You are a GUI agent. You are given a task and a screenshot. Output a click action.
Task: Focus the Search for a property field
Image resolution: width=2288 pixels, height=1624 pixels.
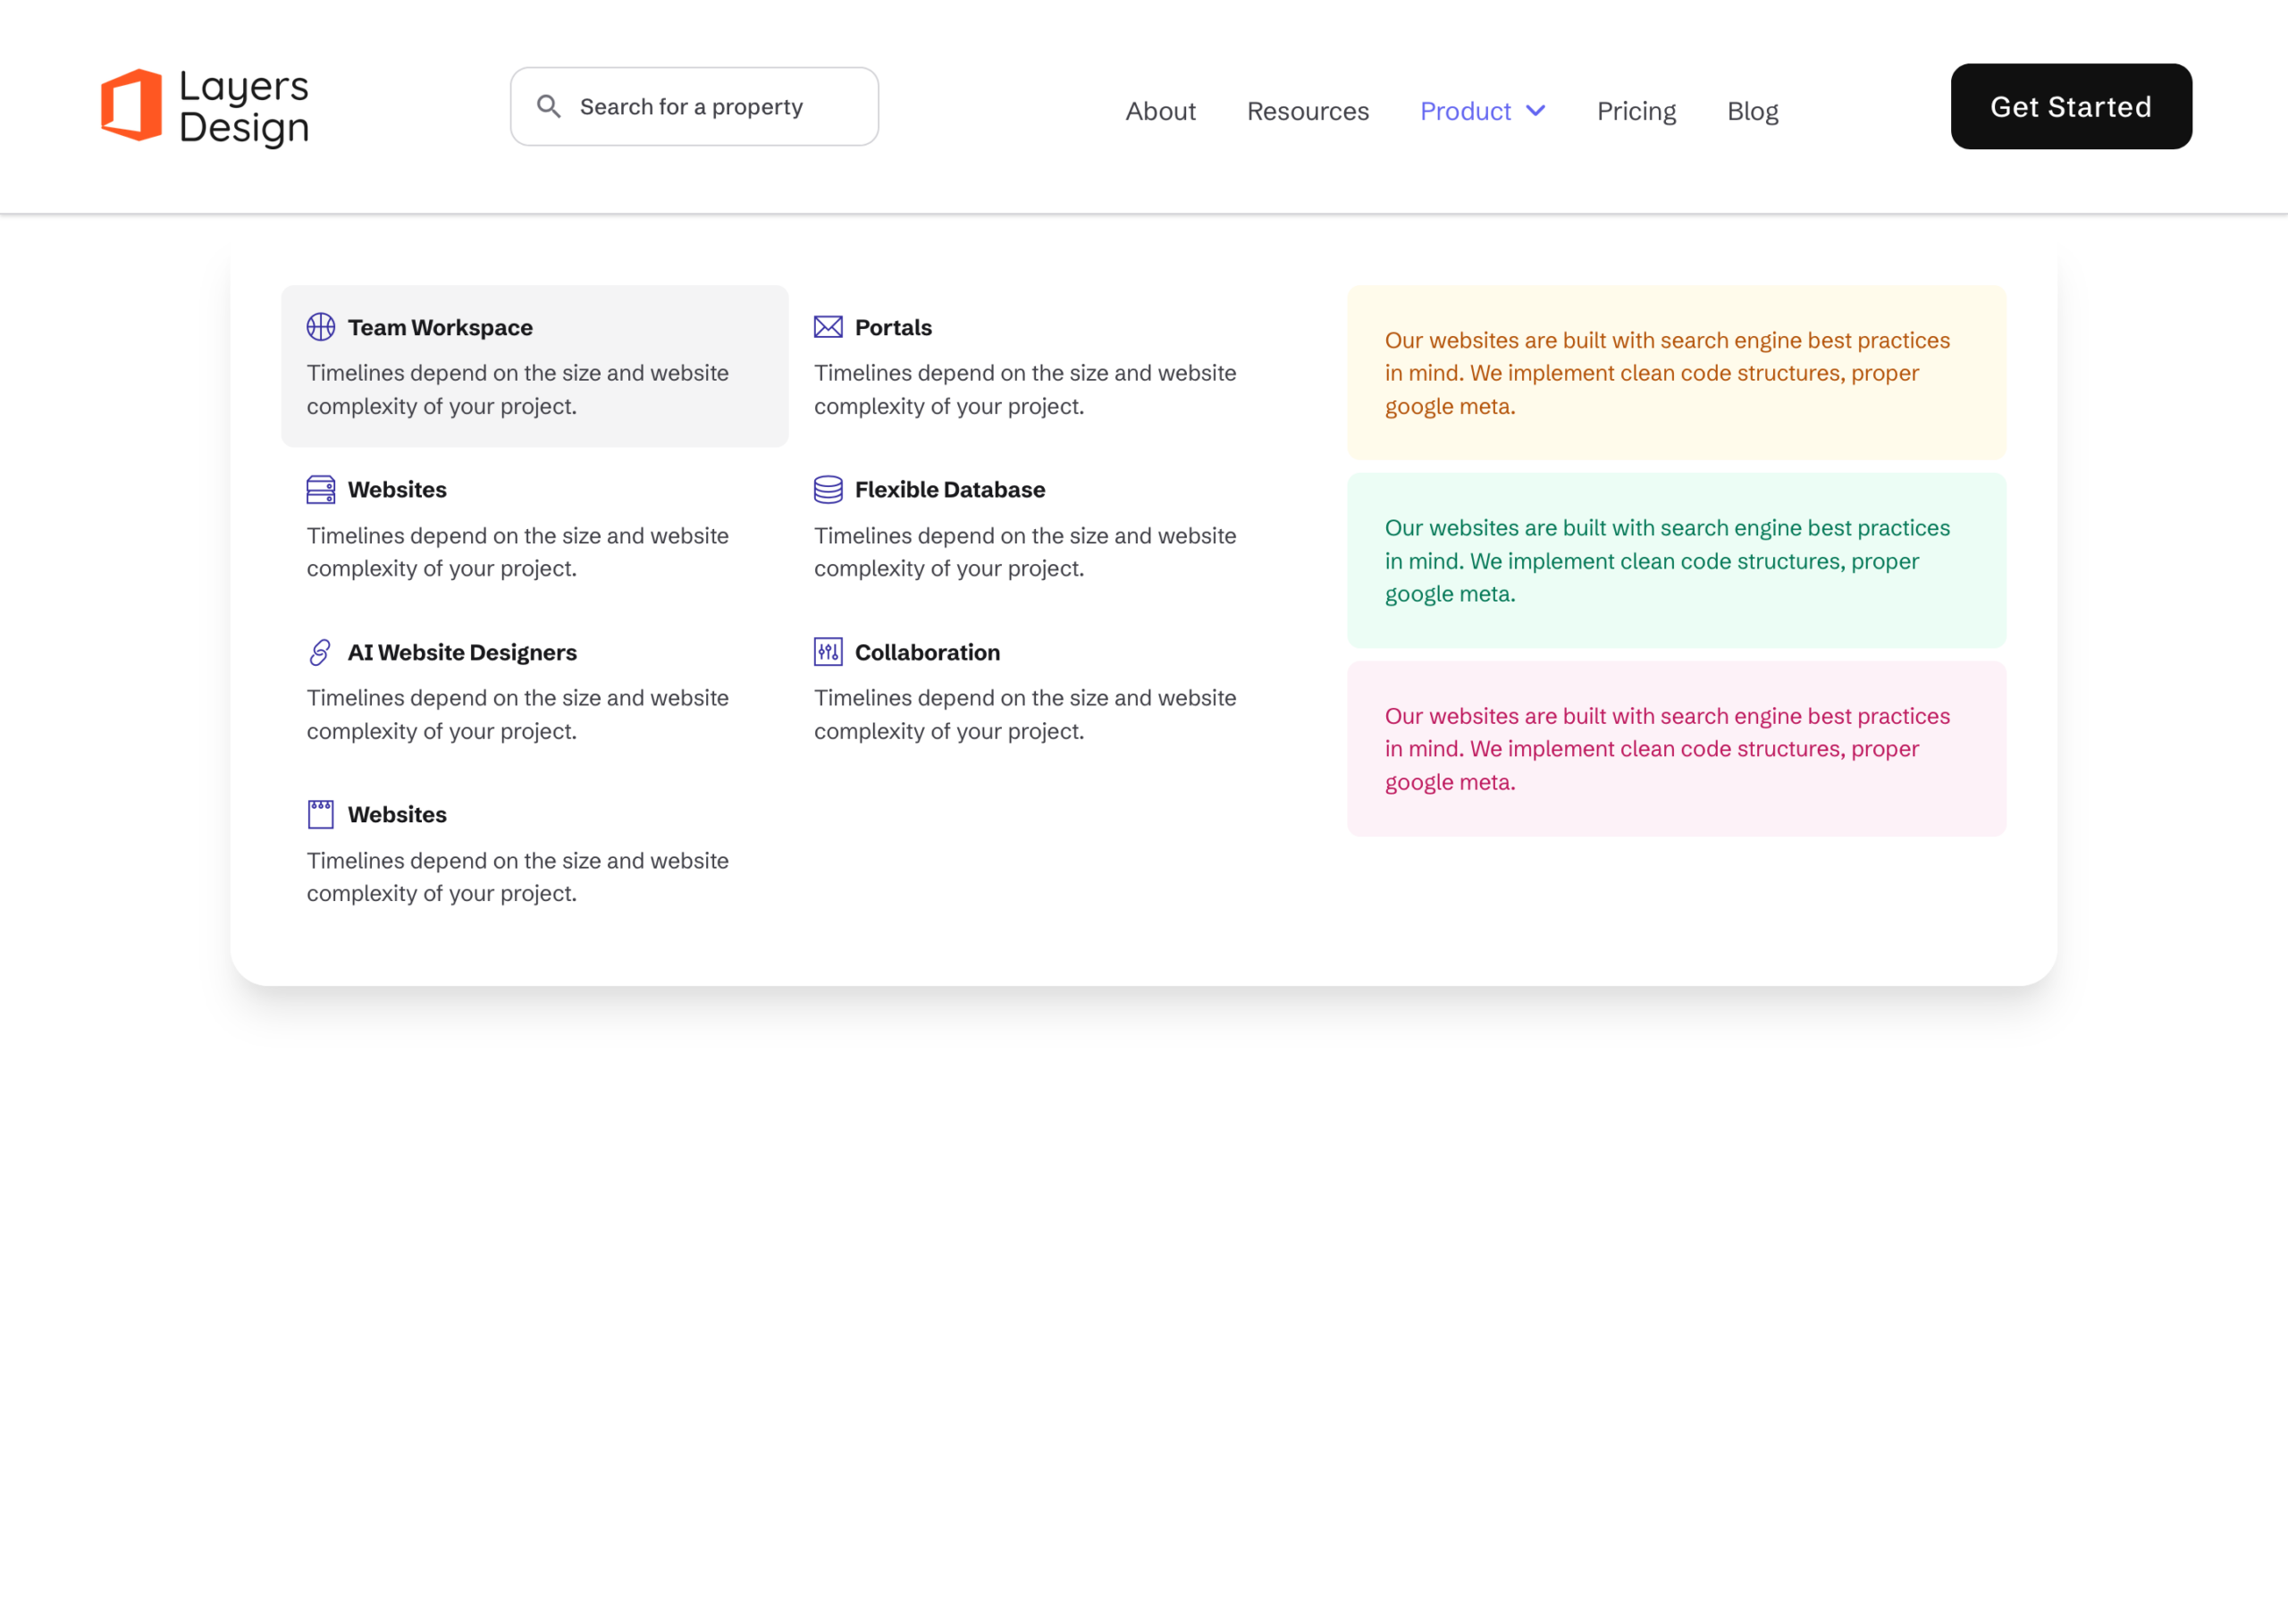click(x=694, y=106)
